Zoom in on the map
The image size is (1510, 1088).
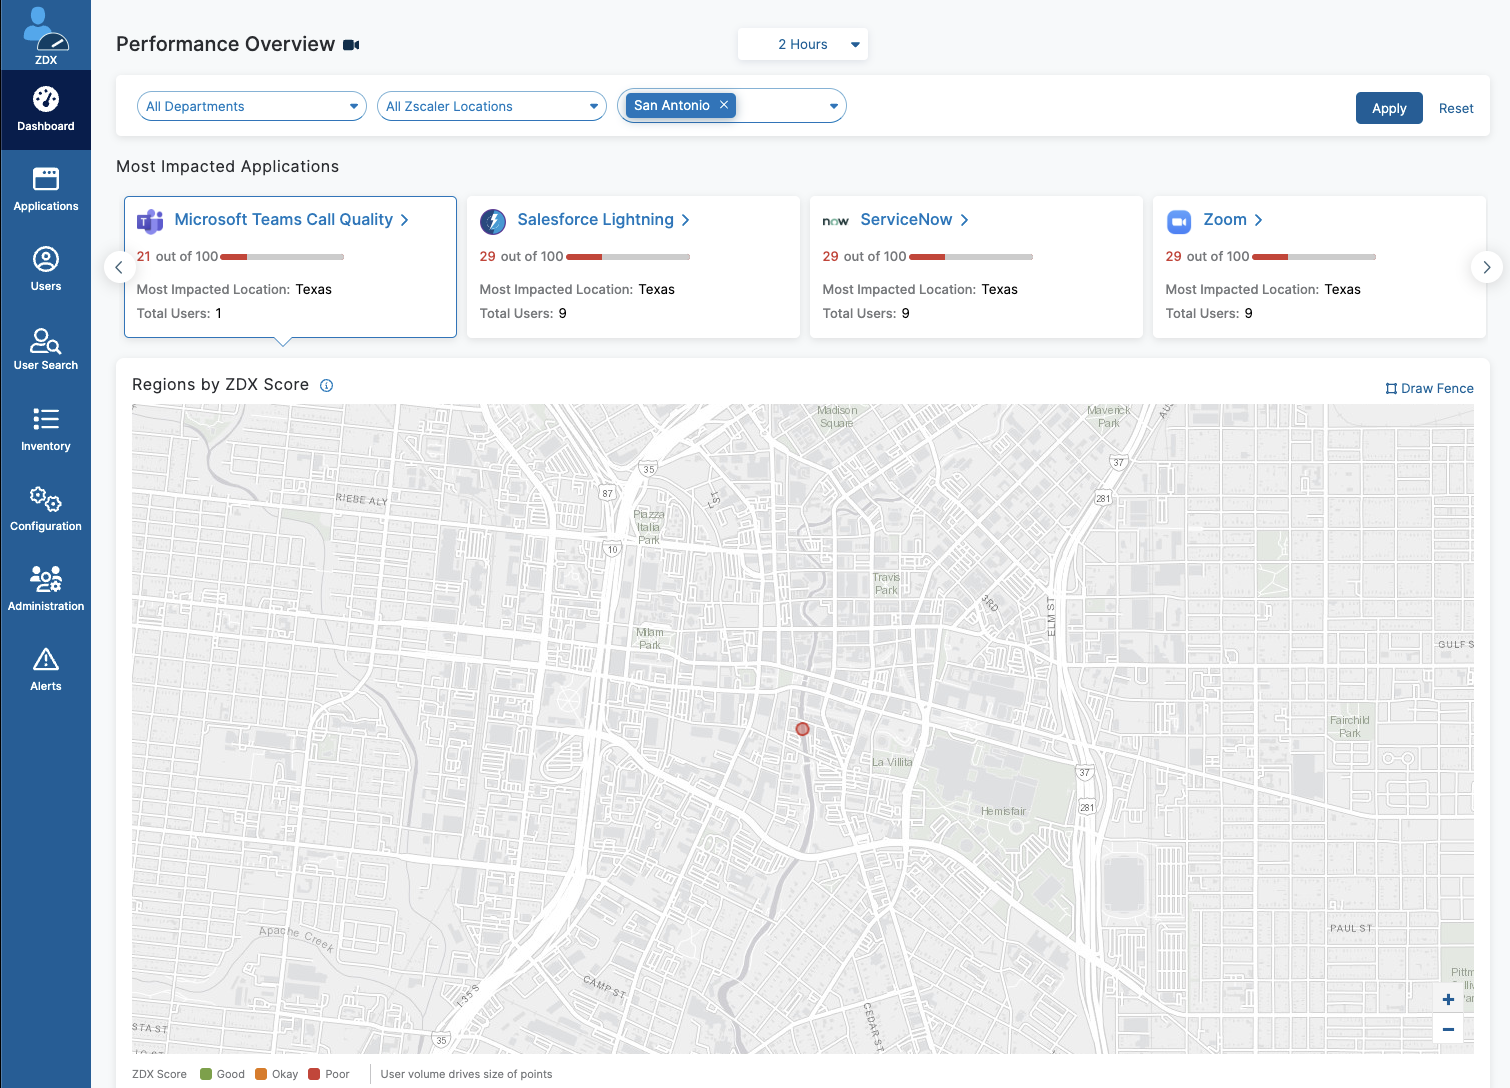coord(1448,999)
